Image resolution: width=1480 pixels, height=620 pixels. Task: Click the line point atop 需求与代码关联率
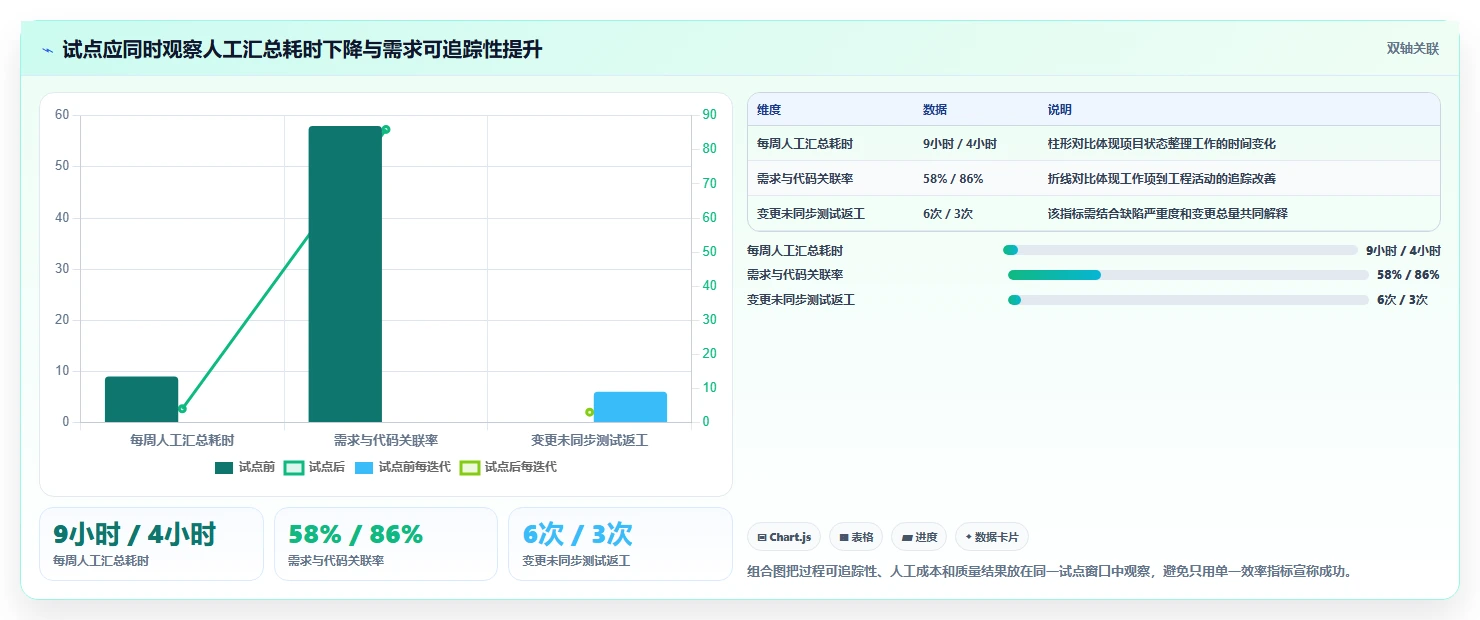click(386, 129)
